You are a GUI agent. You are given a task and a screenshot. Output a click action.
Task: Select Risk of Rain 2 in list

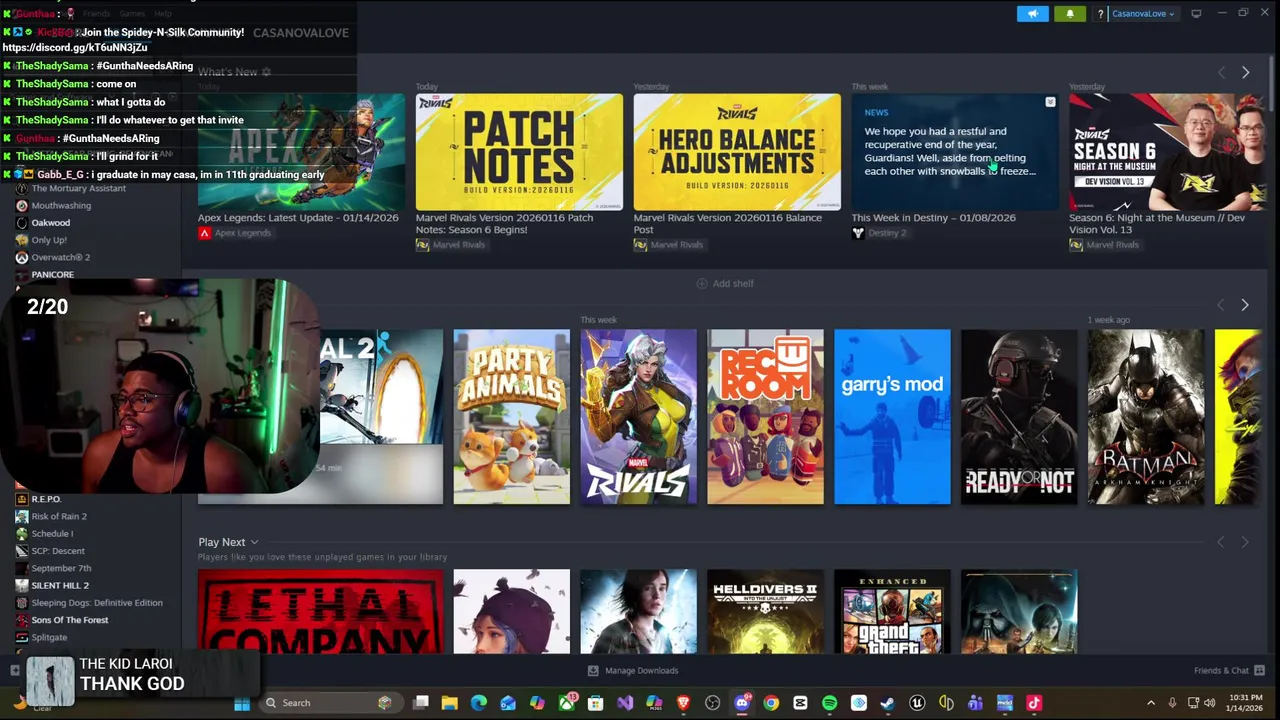coord(59,516)
